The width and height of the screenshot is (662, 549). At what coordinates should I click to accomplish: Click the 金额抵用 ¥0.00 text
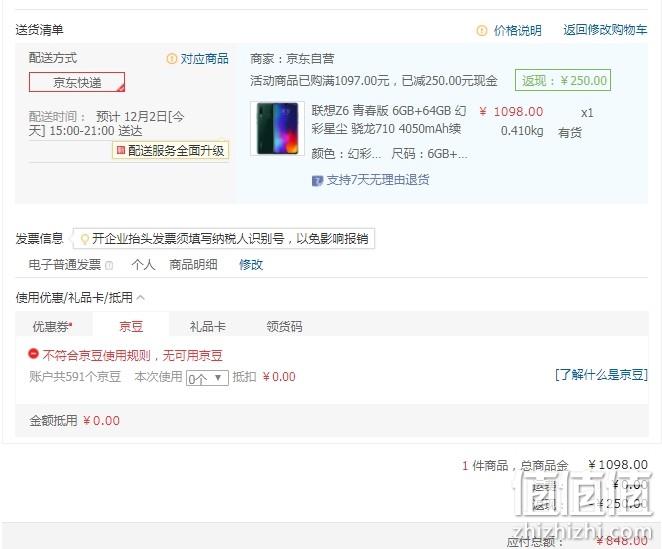(74, 421)
